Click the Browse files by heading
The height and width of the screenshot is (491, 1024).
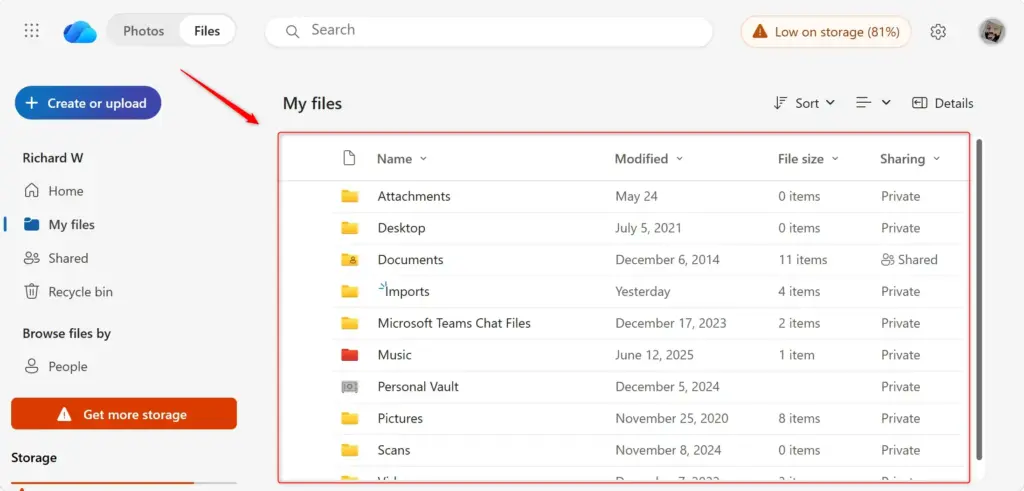pyautogui.click(x=67, y=333)
